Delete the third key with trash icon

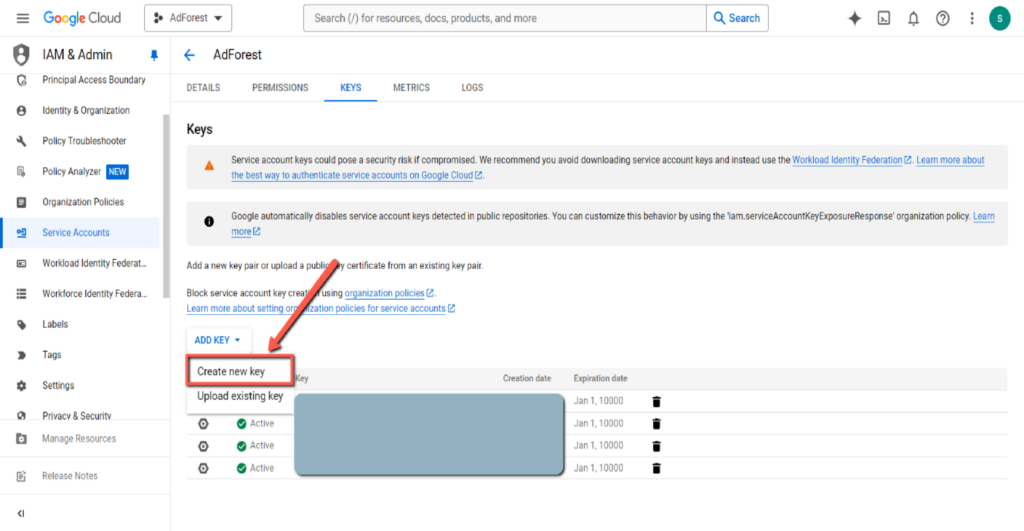[656, 446]
